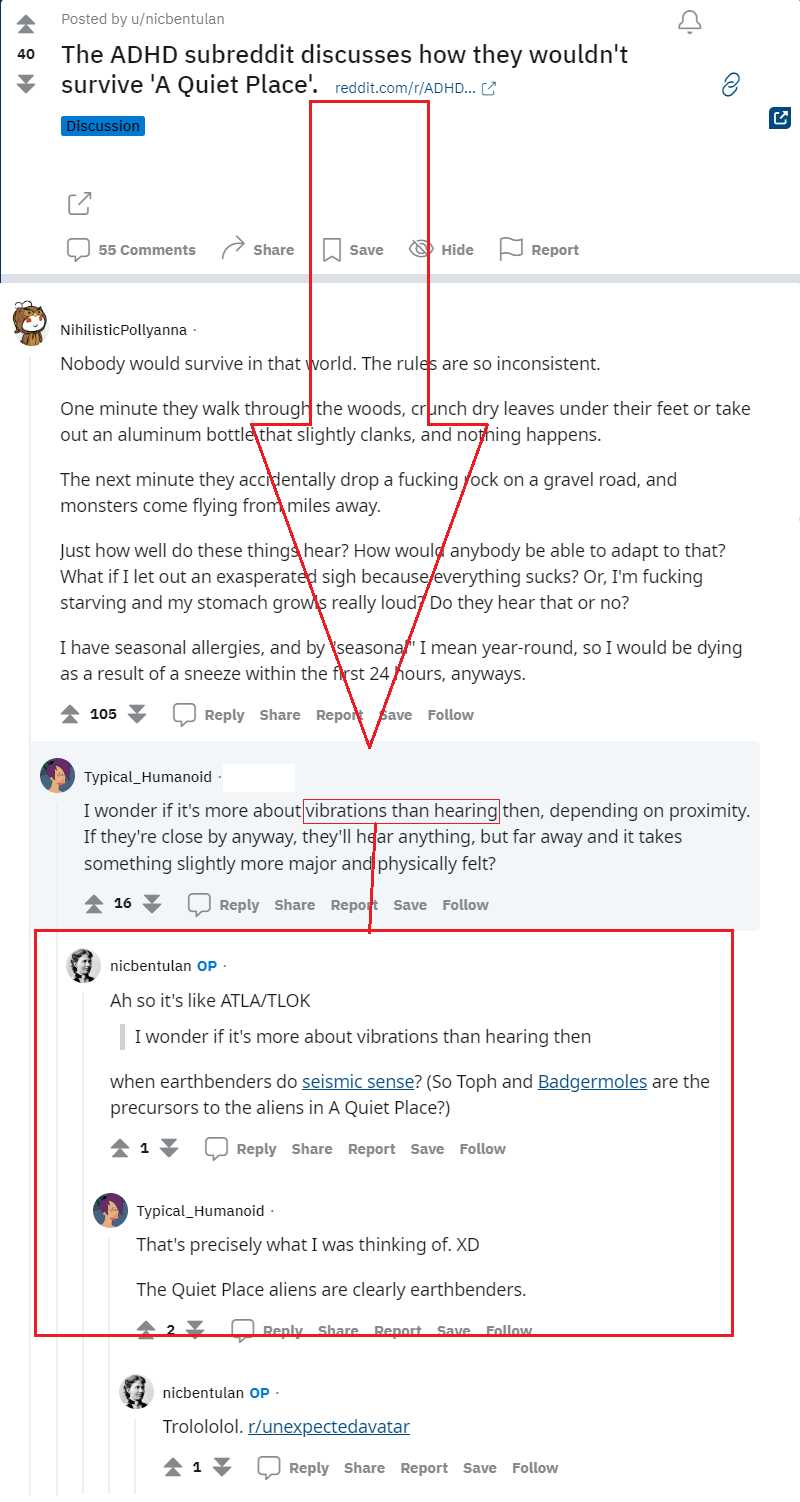Report the main post
The width and height of the screenshot is (800, 1502).
click(x=539, y=250)
